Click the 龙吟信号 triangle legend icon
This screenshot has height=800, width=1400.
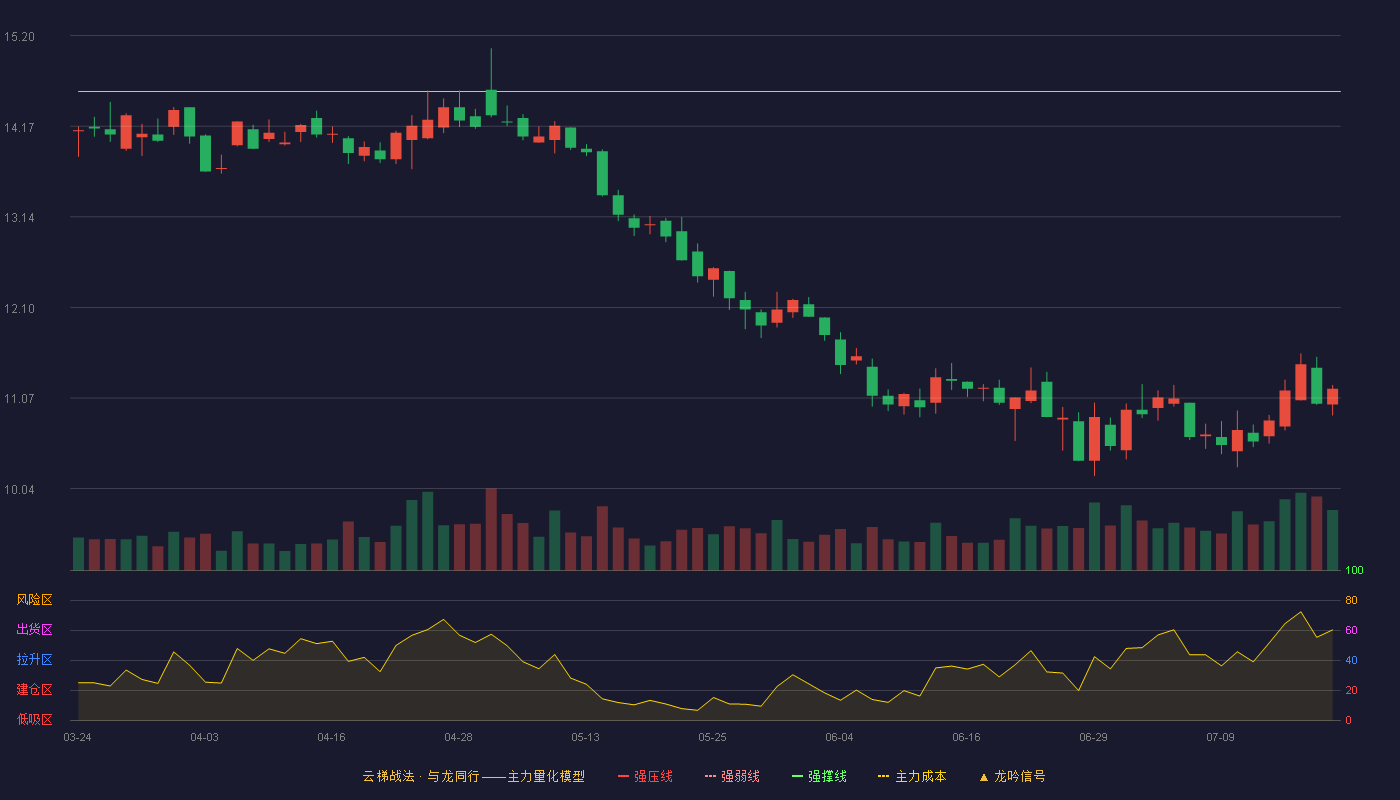[984, 777]
